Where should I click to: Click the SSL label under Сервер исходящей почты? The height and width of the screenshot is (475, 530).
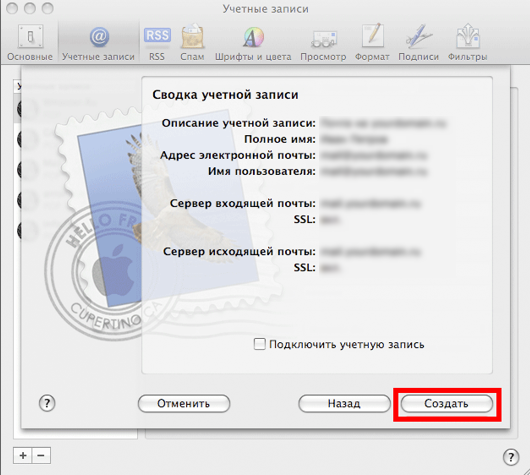[305, 268]
